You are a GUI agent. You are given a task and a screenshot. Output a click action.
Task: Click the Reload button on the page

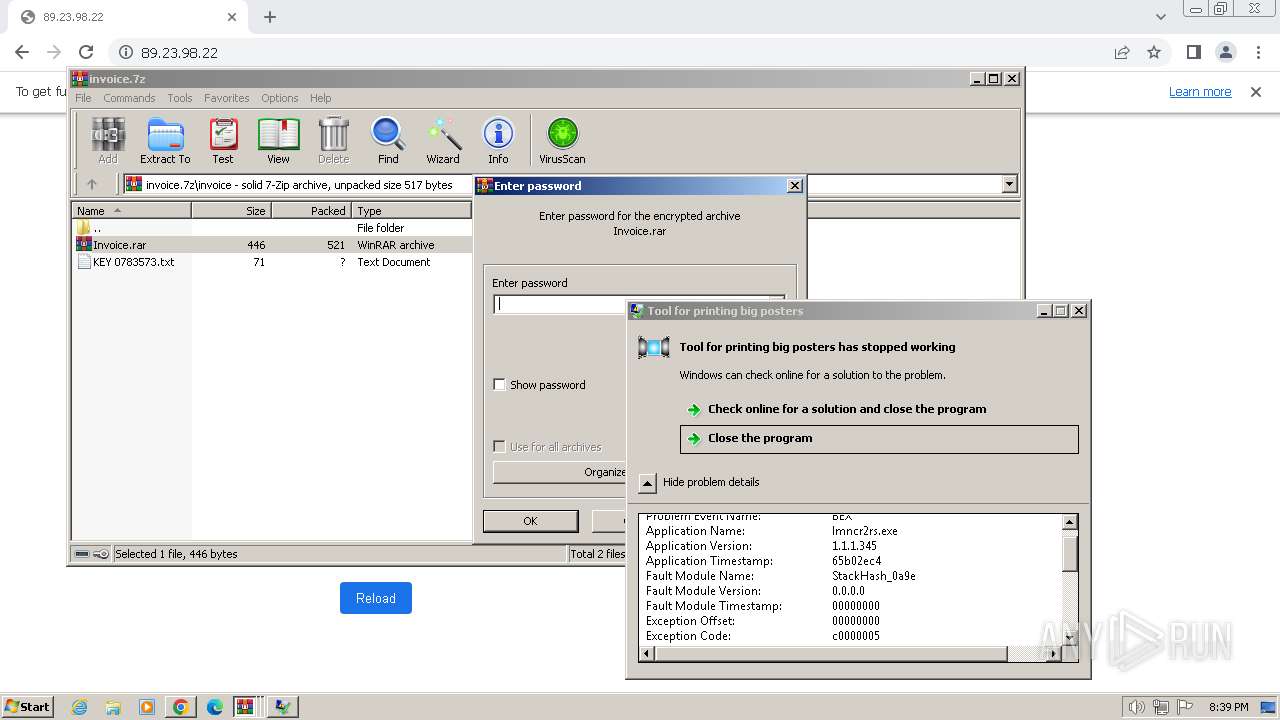click(376, 598)
